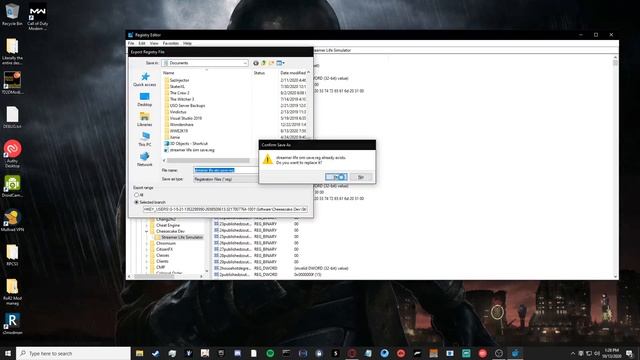Viewport: 640px width, 360px height.
Task: Open Spotify from taskbar
Action: pyautogui.click(x=270, y=353)
